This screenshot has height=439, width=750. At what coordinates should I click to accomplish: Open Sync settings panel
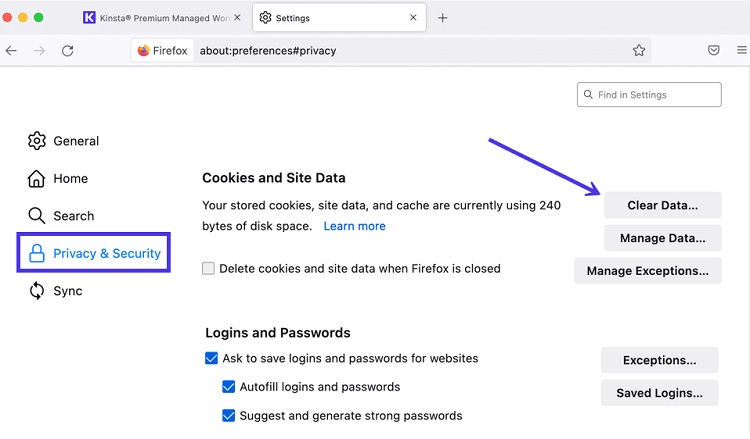click(55, 291)
